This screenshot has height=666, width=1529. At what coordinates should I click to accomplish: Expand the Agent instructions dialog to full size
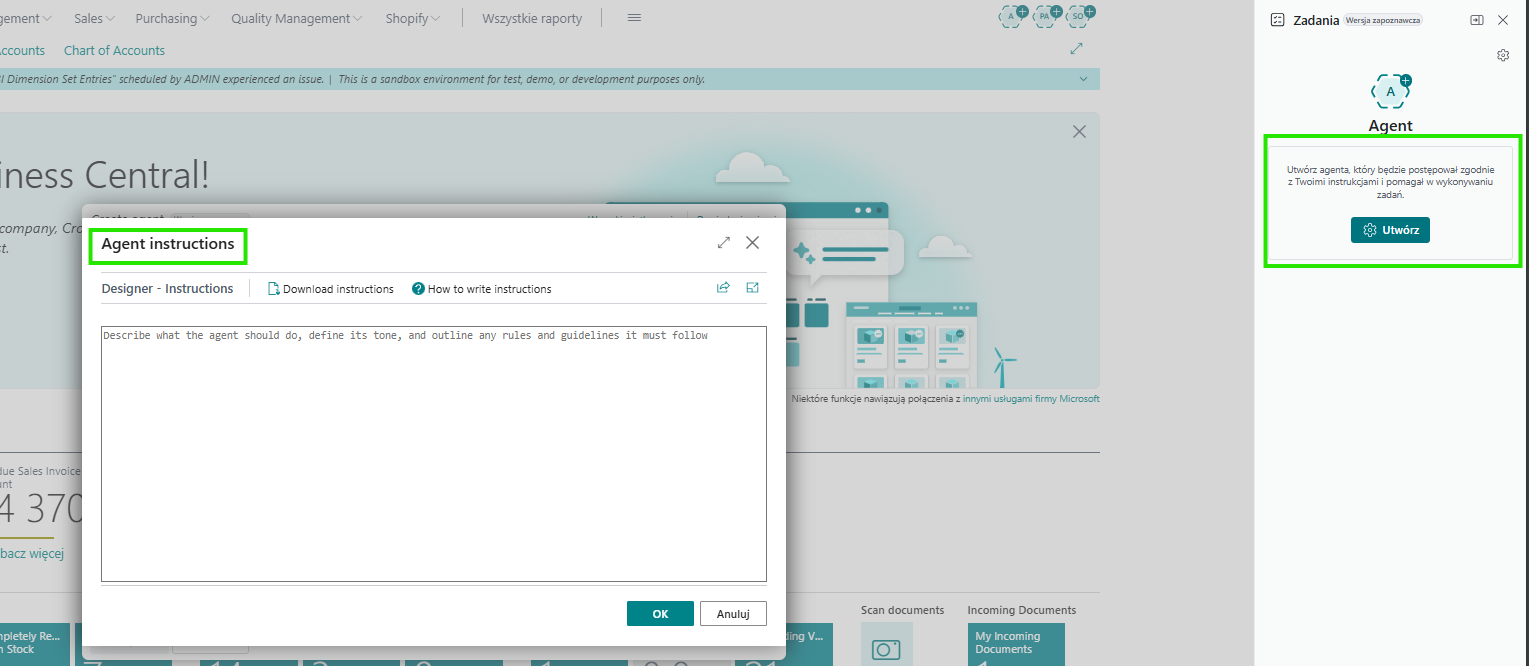click(724, 242)
